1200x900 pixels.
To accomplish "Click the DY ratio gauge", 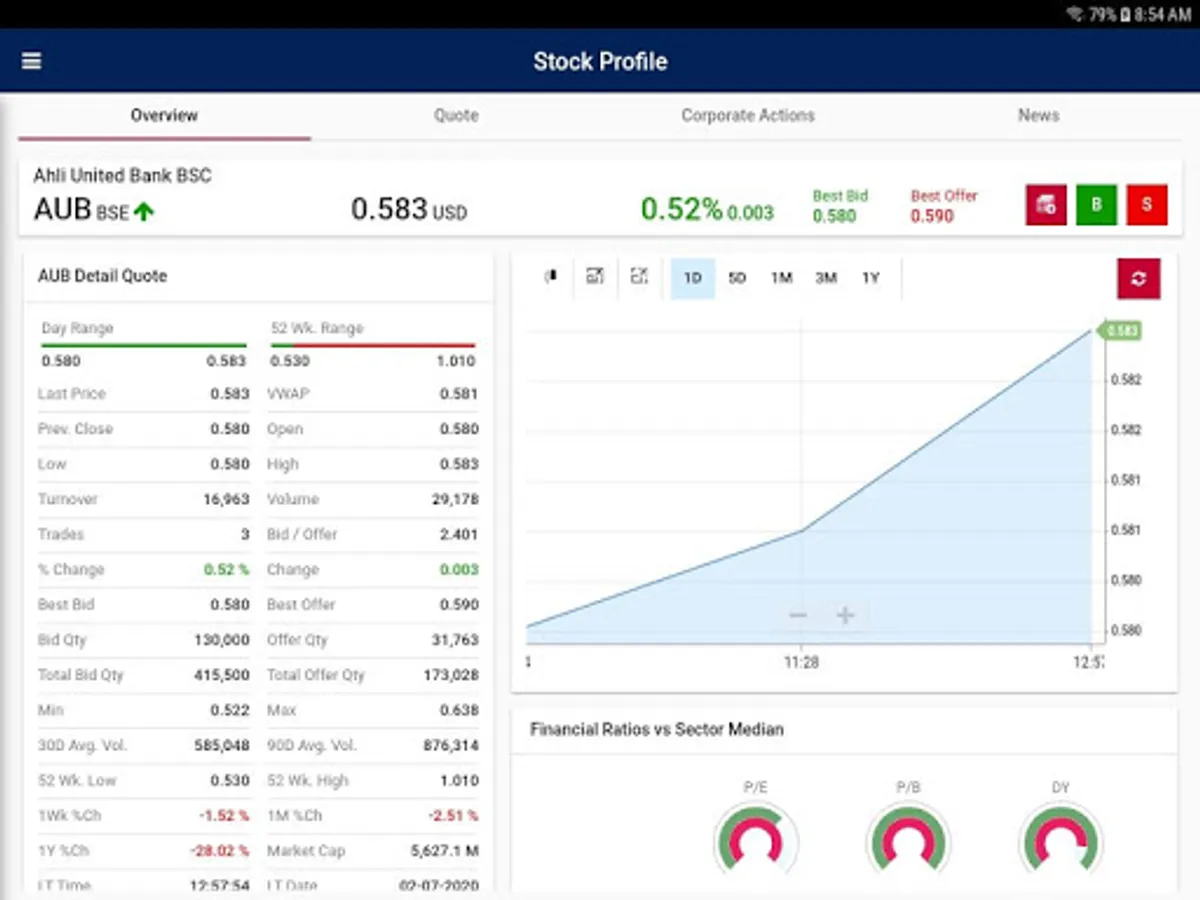I will 1060,840.
